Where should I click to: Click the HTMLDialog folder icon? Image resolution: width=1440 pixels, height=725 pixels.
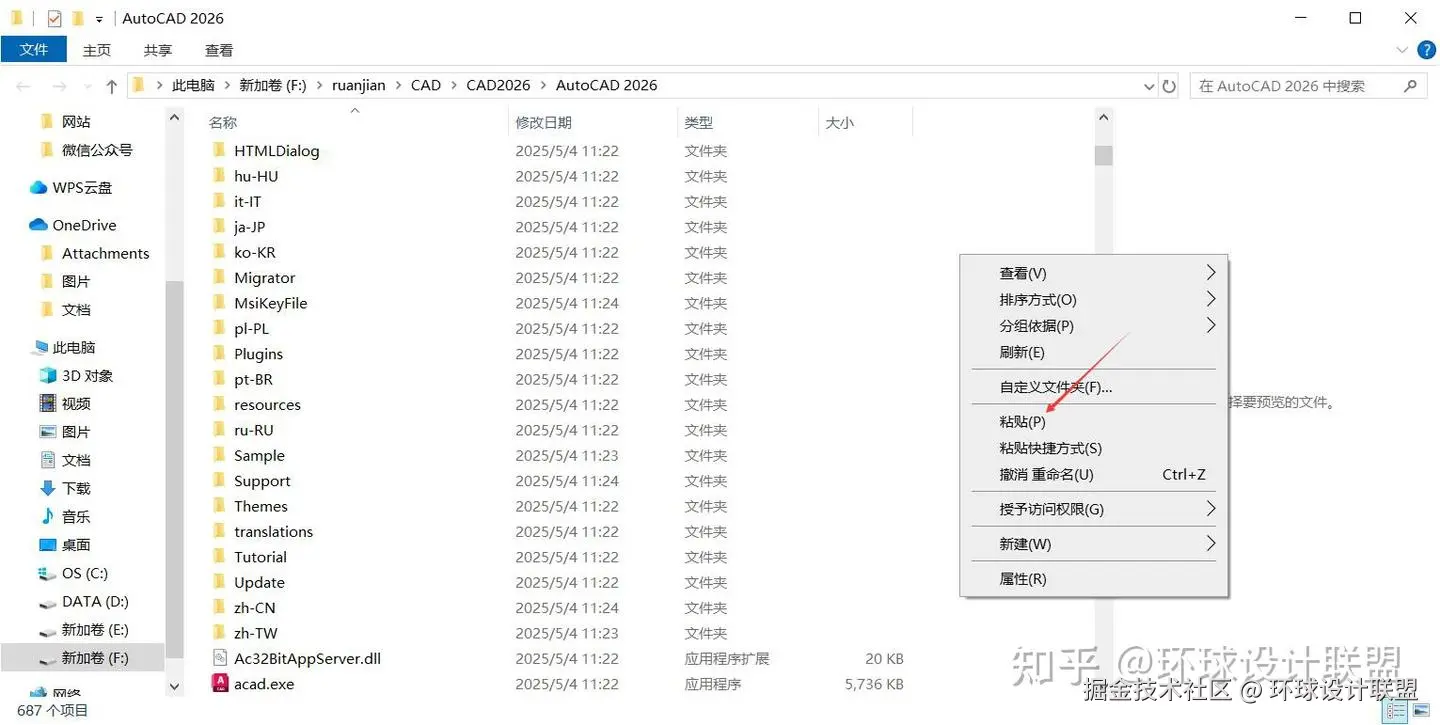[220, 151]
